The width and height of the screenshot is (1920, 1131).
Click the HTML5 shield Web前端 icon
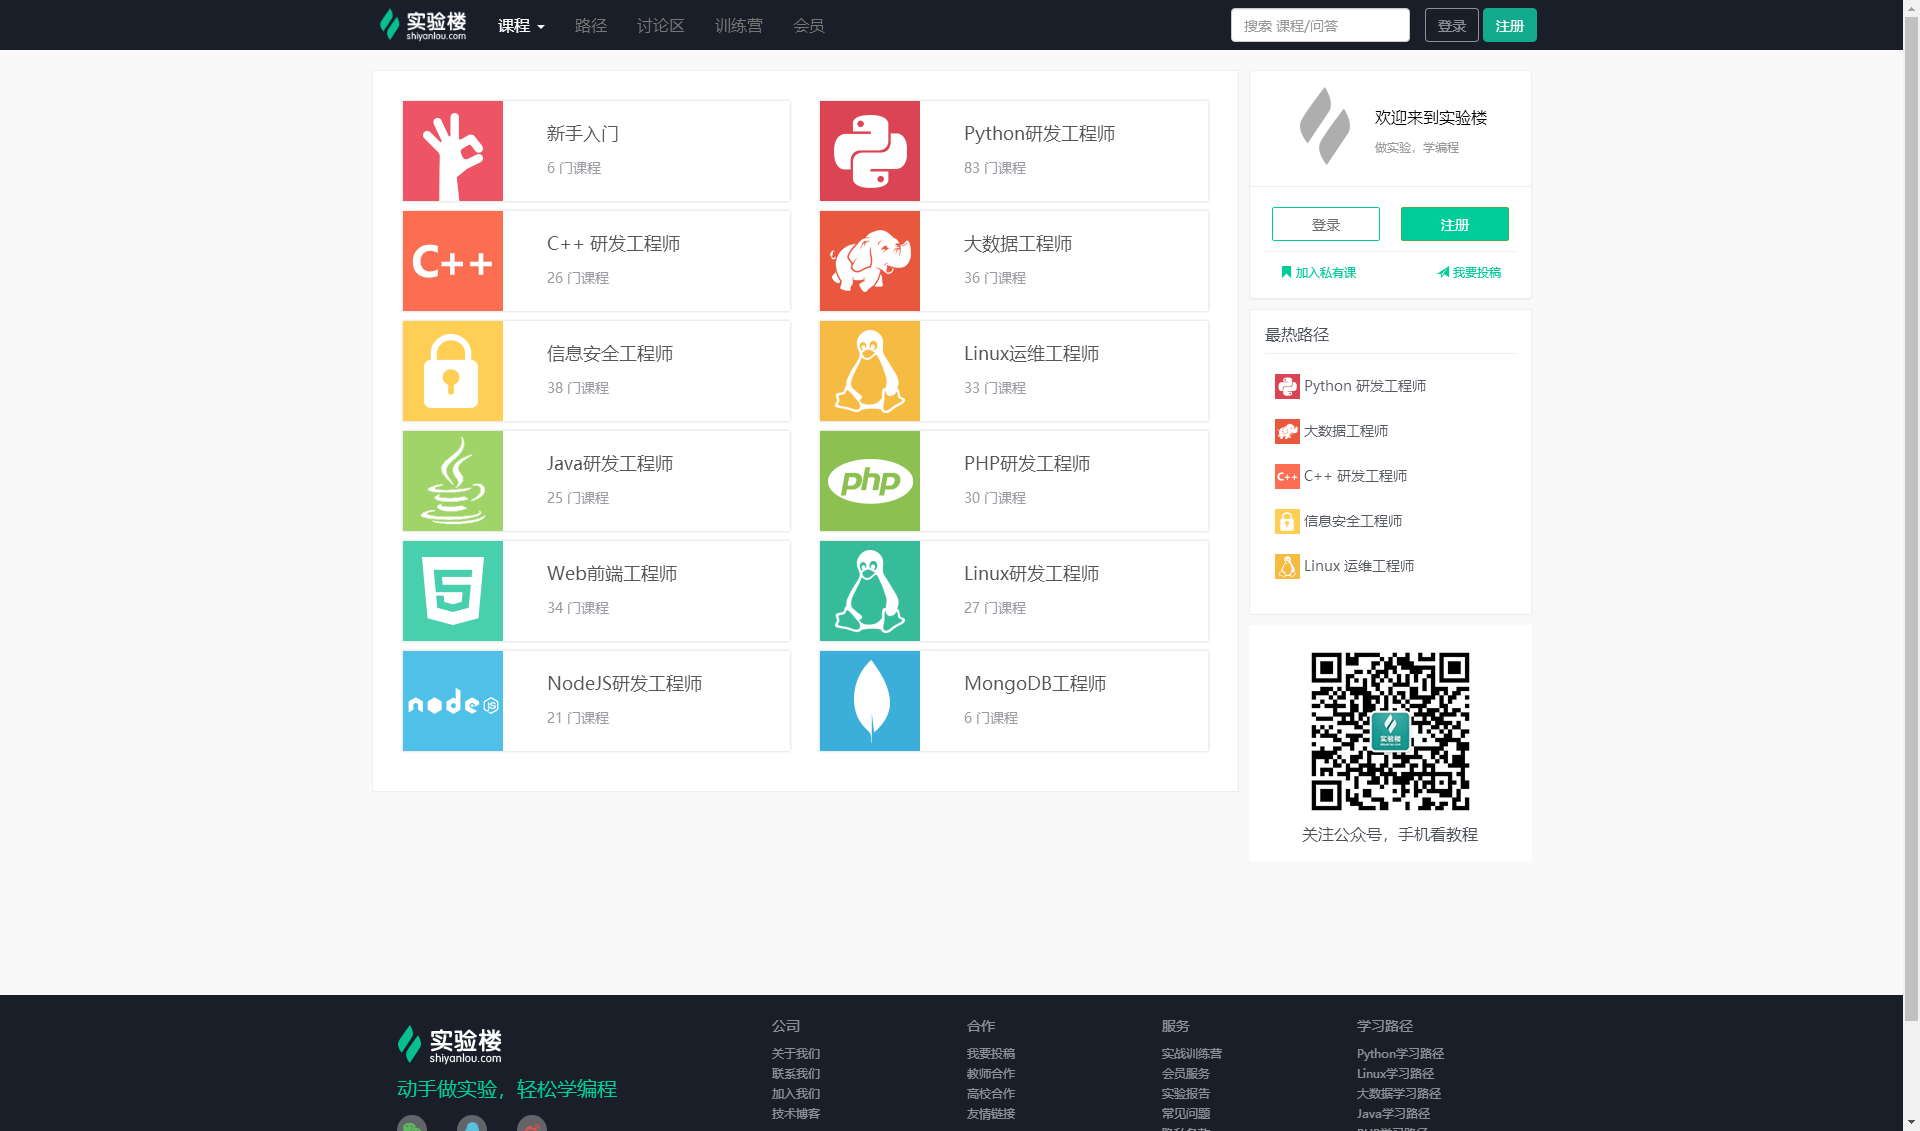(452, 591)
